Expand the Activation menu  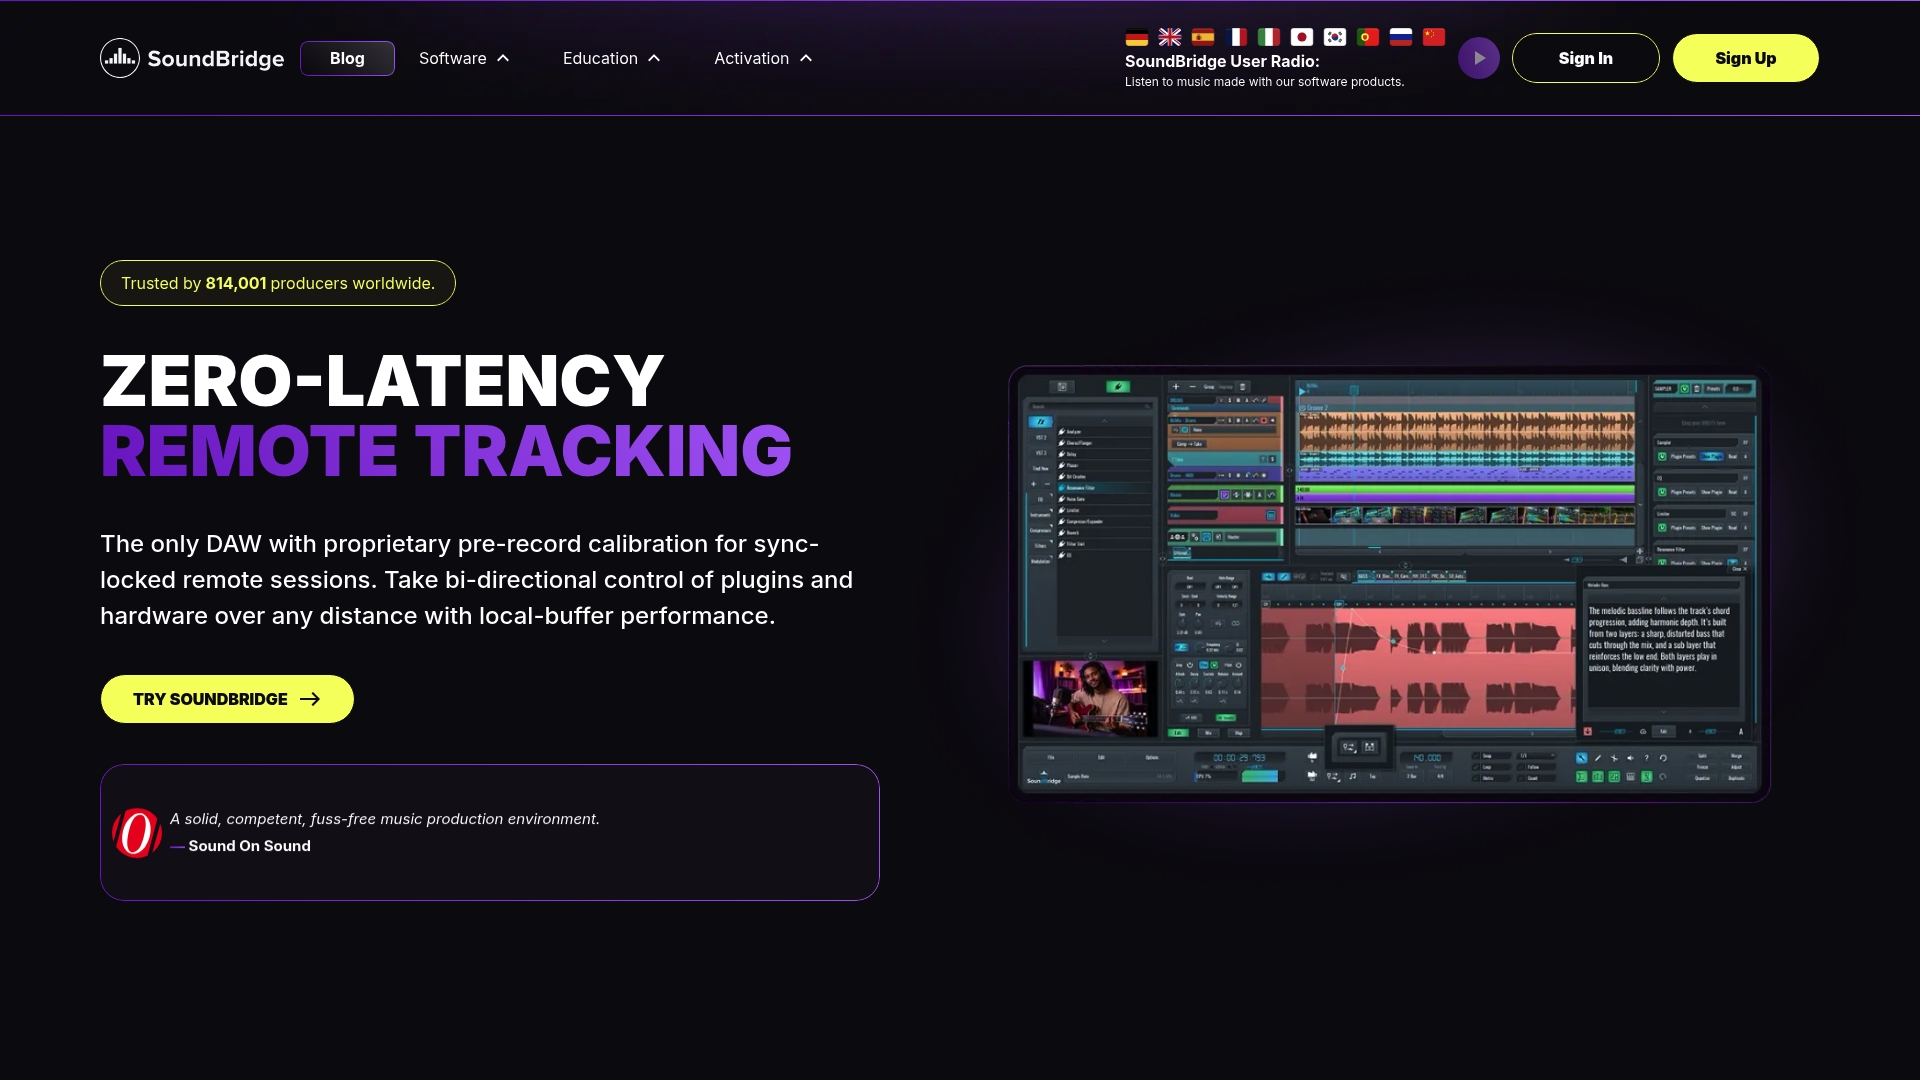point(763,58)
